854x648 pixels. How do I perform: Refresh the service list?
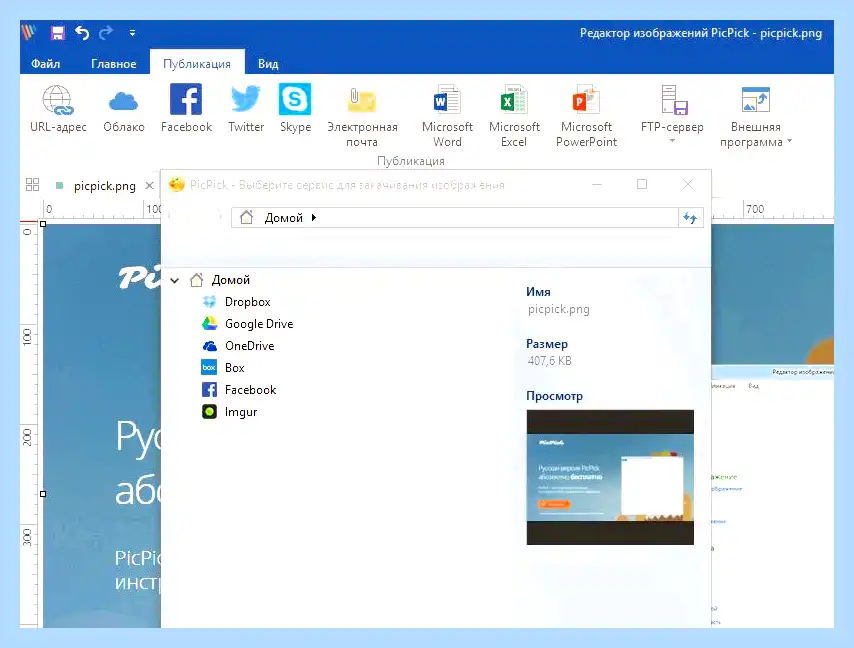[x=691, y=218]
